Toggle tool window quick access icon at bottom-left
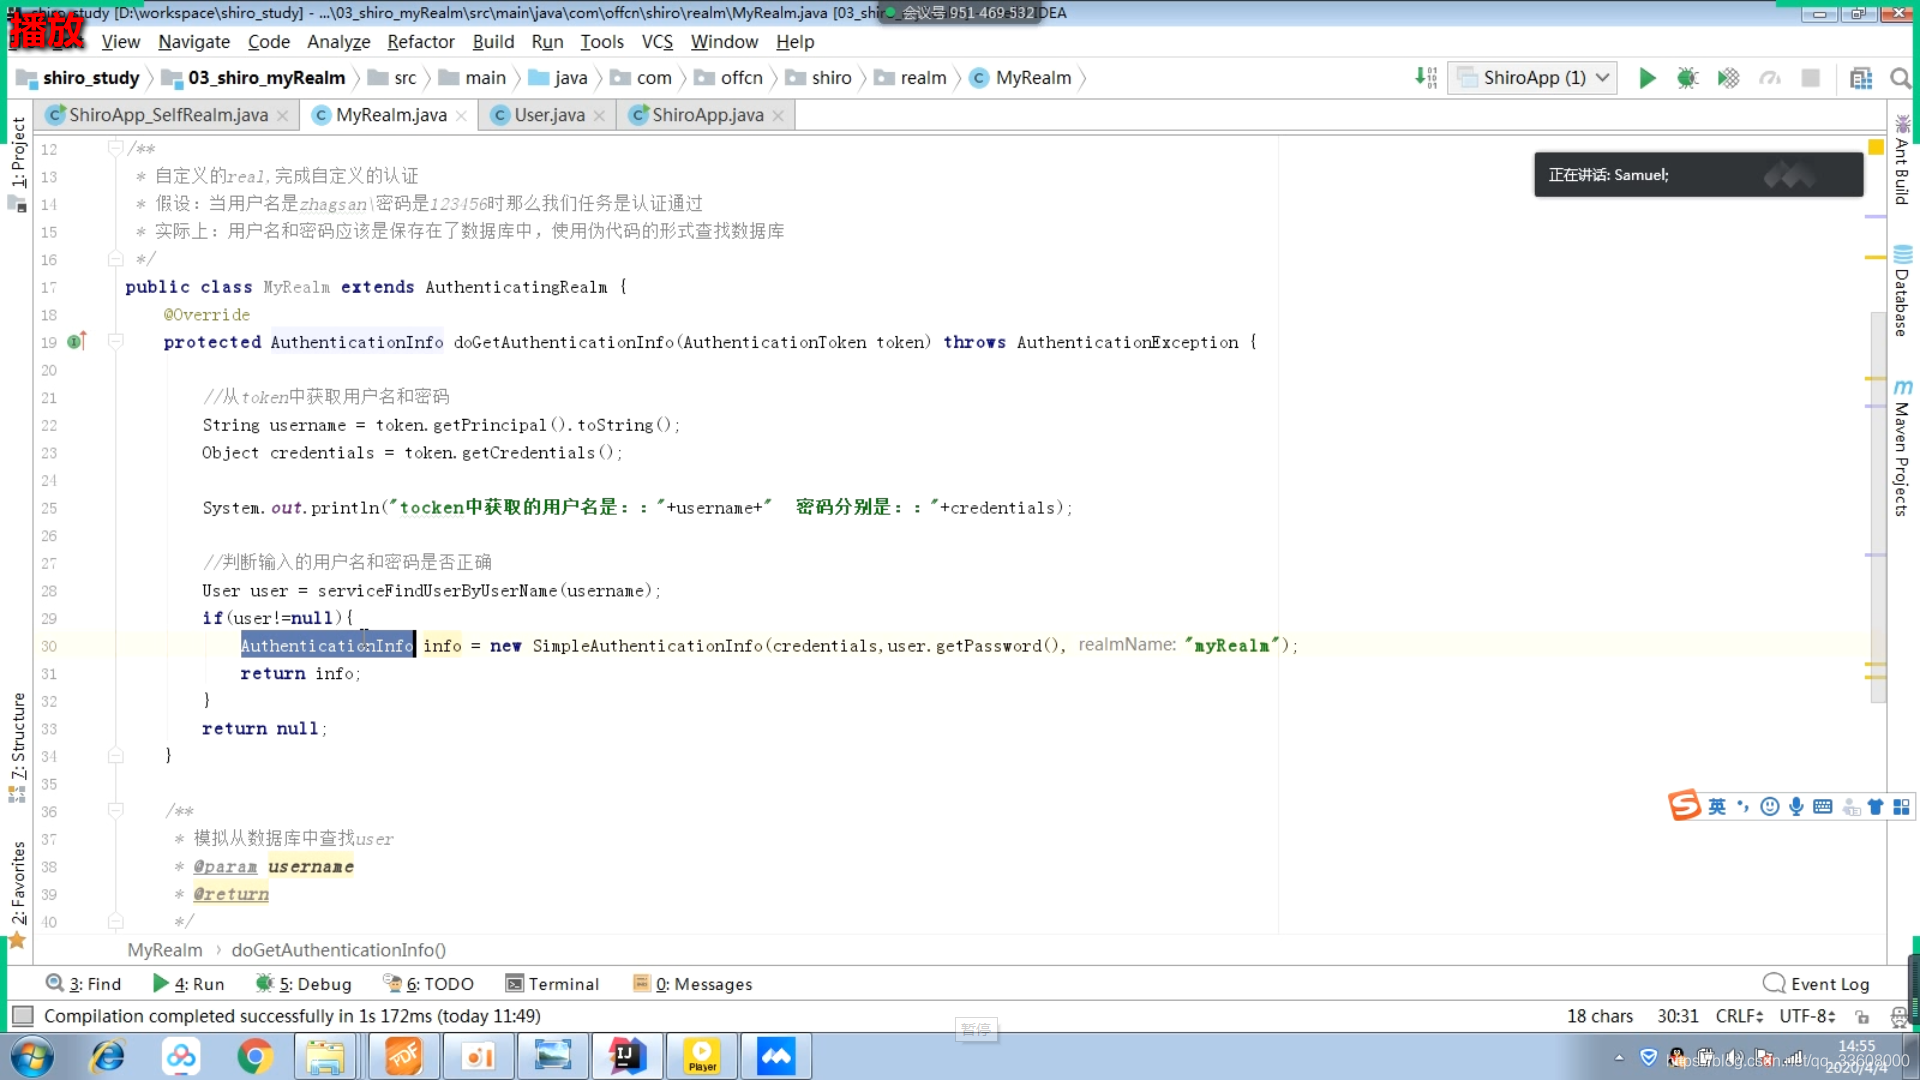Image resolution: width=1920 pixels, height=1080 pixels. (x=22, y=1017)
